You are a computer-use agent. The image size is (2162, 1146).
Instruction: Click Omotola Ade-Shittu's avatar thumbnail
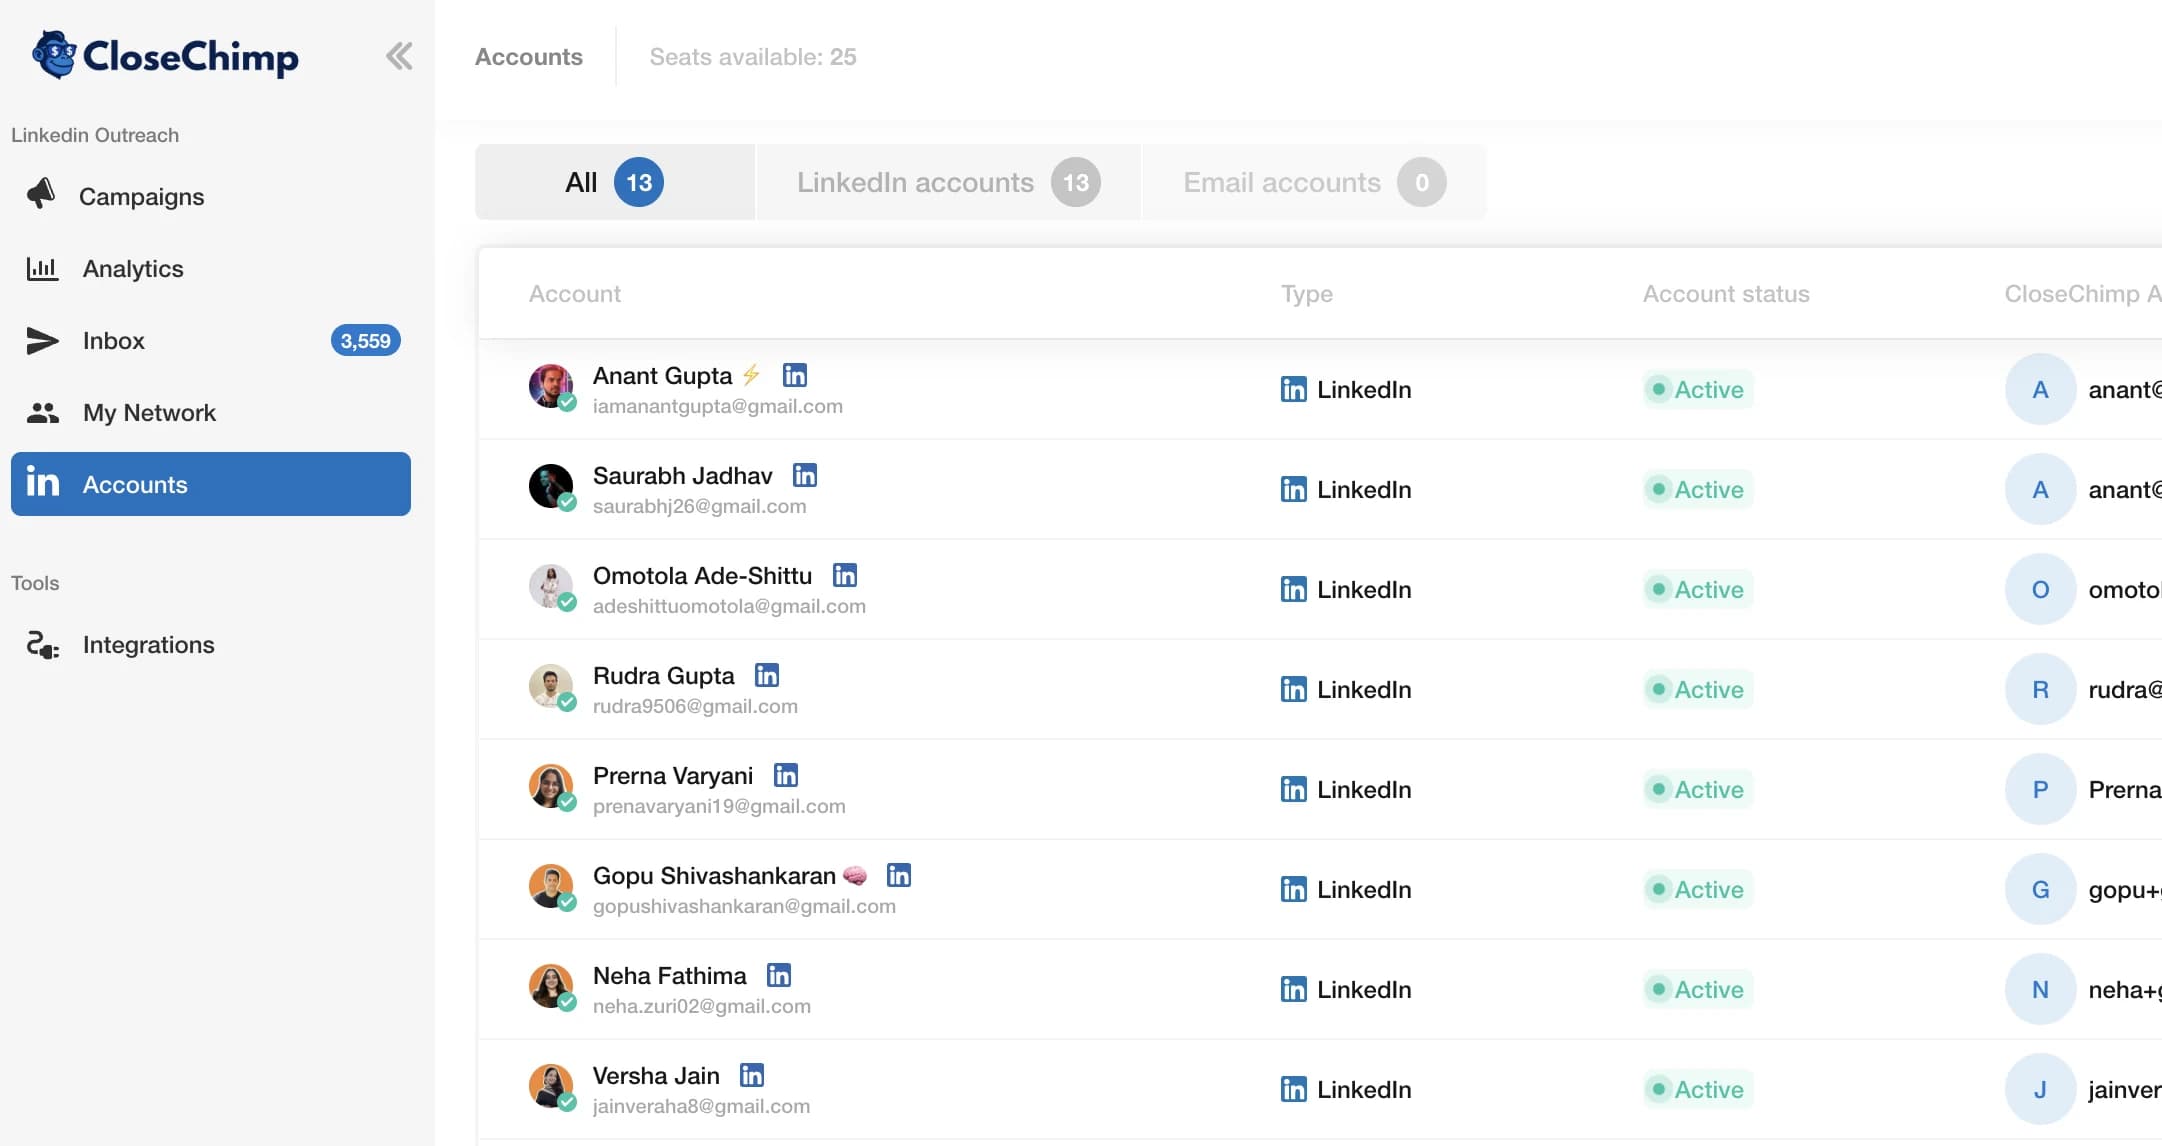click(x=551, y=586)
